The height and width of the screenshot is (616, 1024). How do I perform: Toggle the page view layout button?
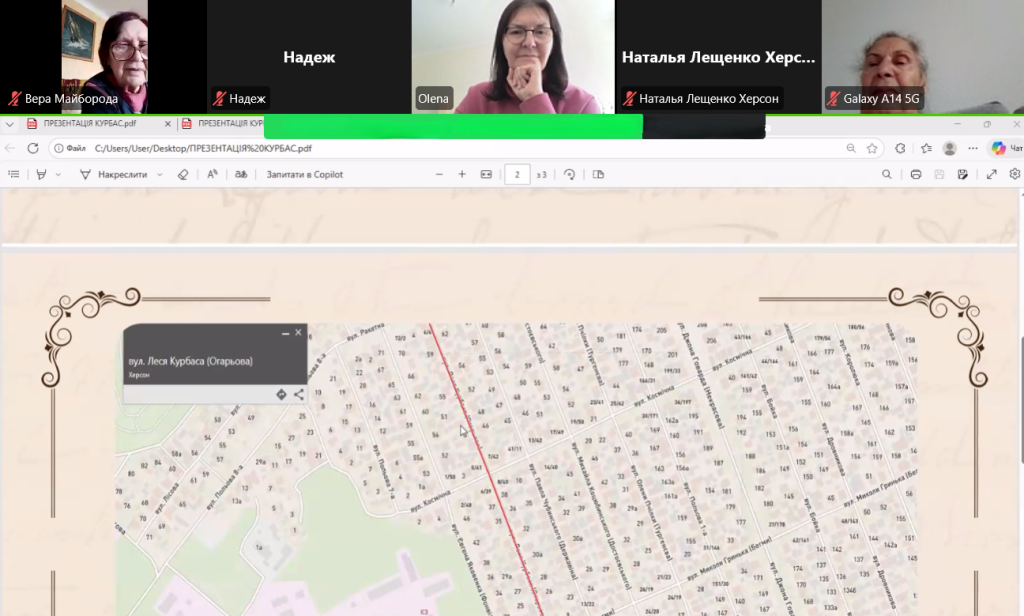tap(599, 174)
